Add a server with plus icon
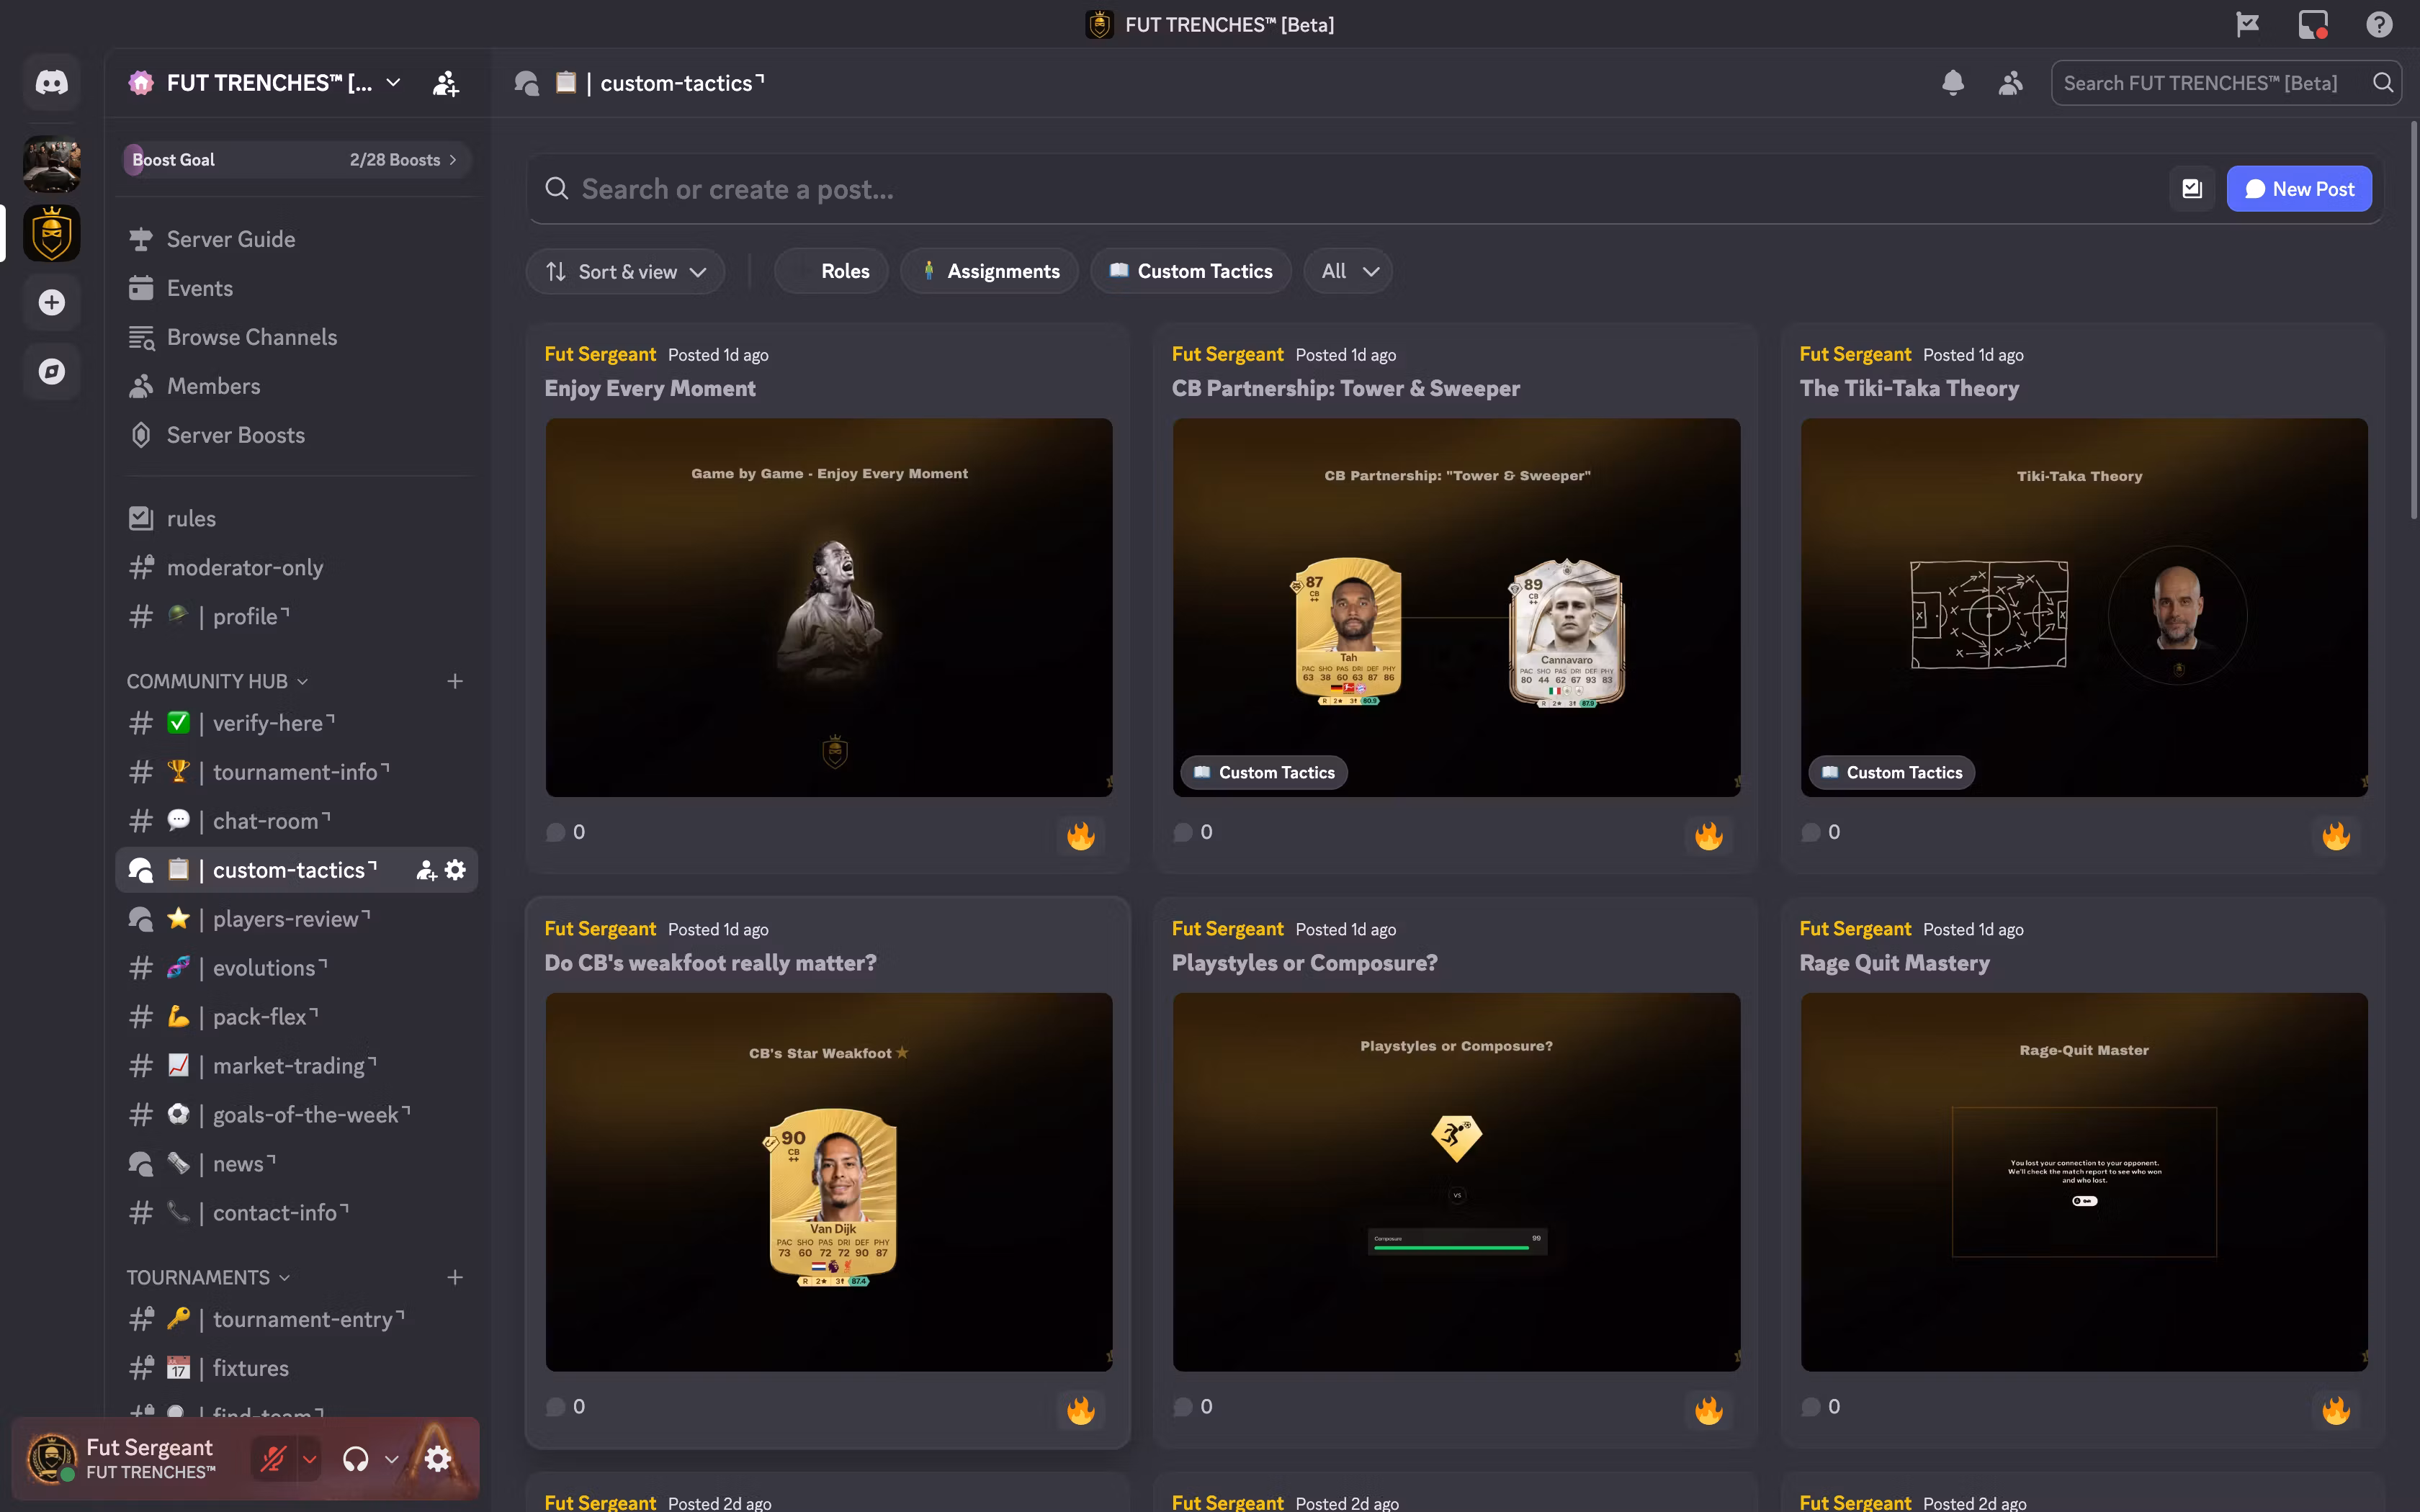Viewport: 2420px width, 1512px height. click(52, 302)
